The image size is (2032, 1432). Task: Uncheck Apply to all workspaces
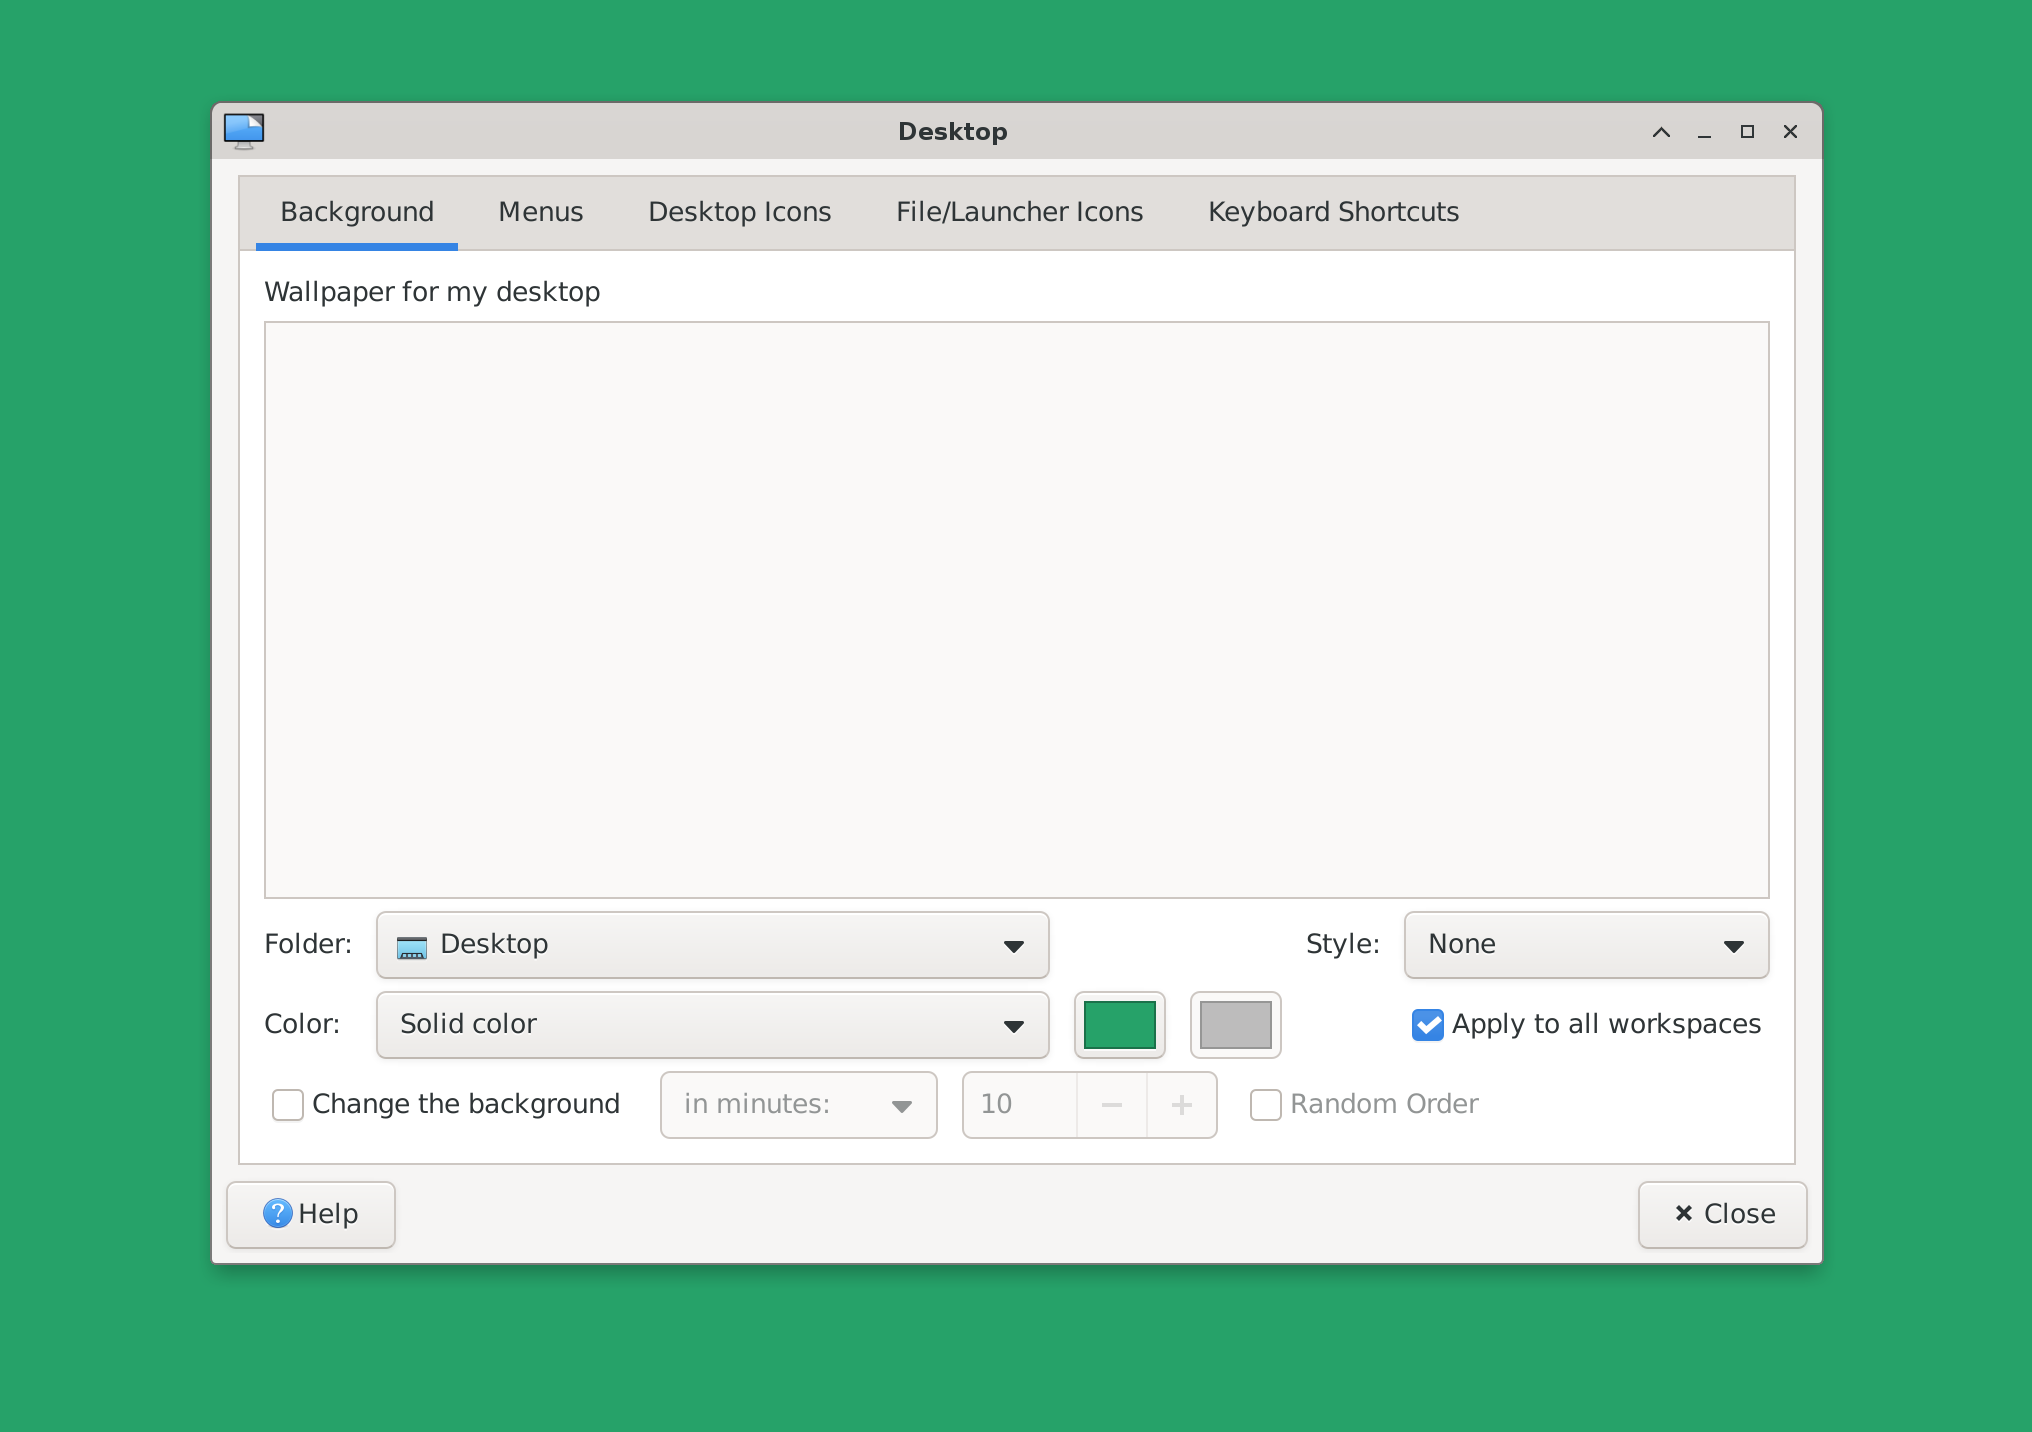click(x=1427, y=1025)
